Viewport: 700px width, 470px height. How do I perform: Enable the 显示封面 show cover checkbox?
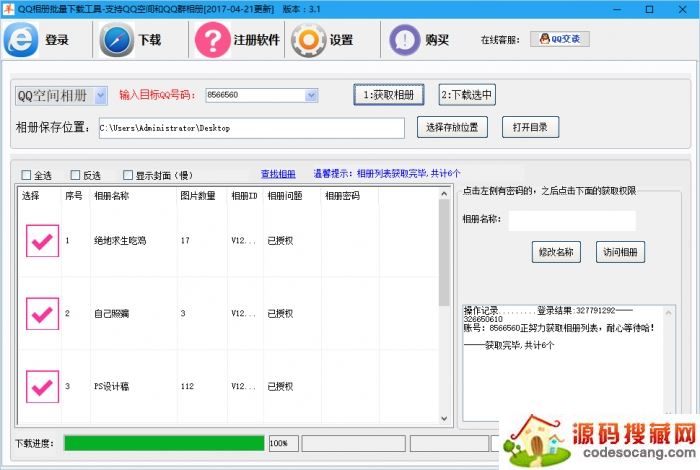point(128,175)
